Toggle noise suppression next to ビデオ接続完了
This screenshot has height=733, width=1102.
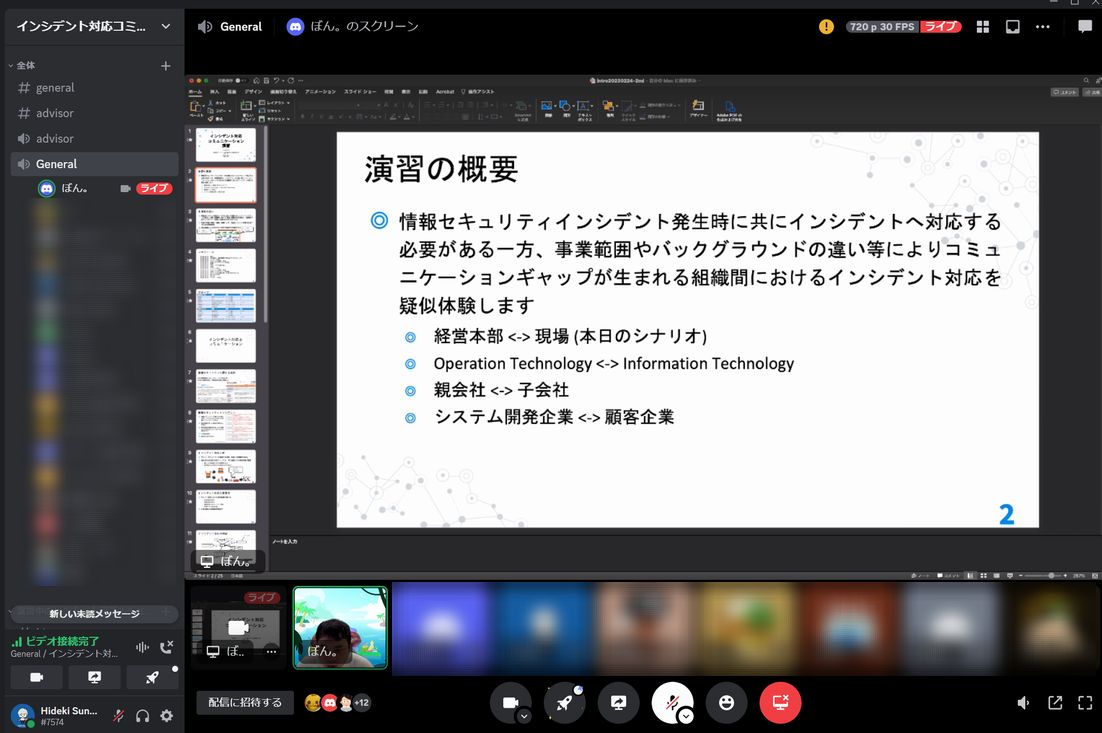pyautogui.click(x=141, y=647)
